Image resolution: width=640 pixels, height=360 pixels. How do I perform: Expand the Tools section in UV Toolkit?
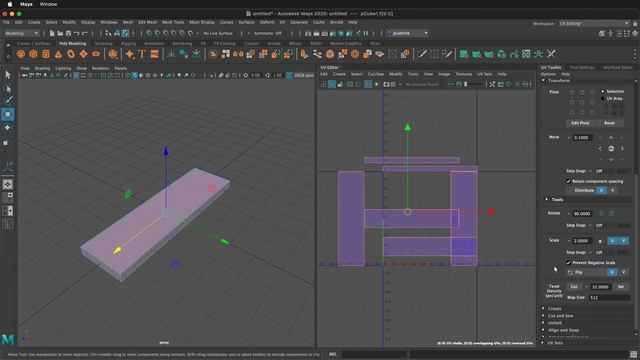547,200
